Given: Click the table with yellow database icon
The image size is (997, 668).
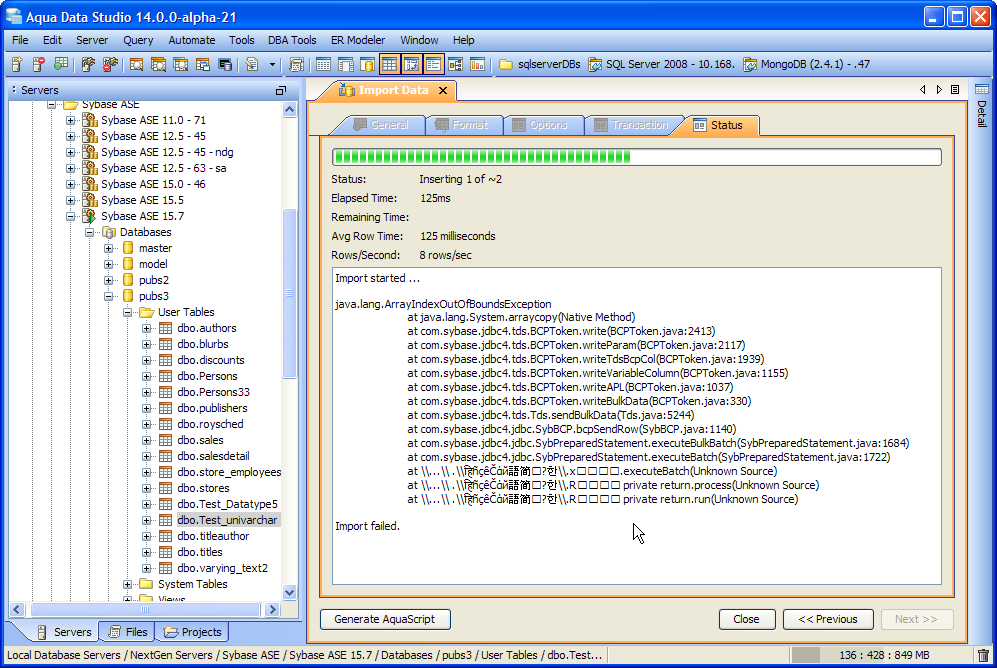Looking at the screenshot, I should pos(367,64).
